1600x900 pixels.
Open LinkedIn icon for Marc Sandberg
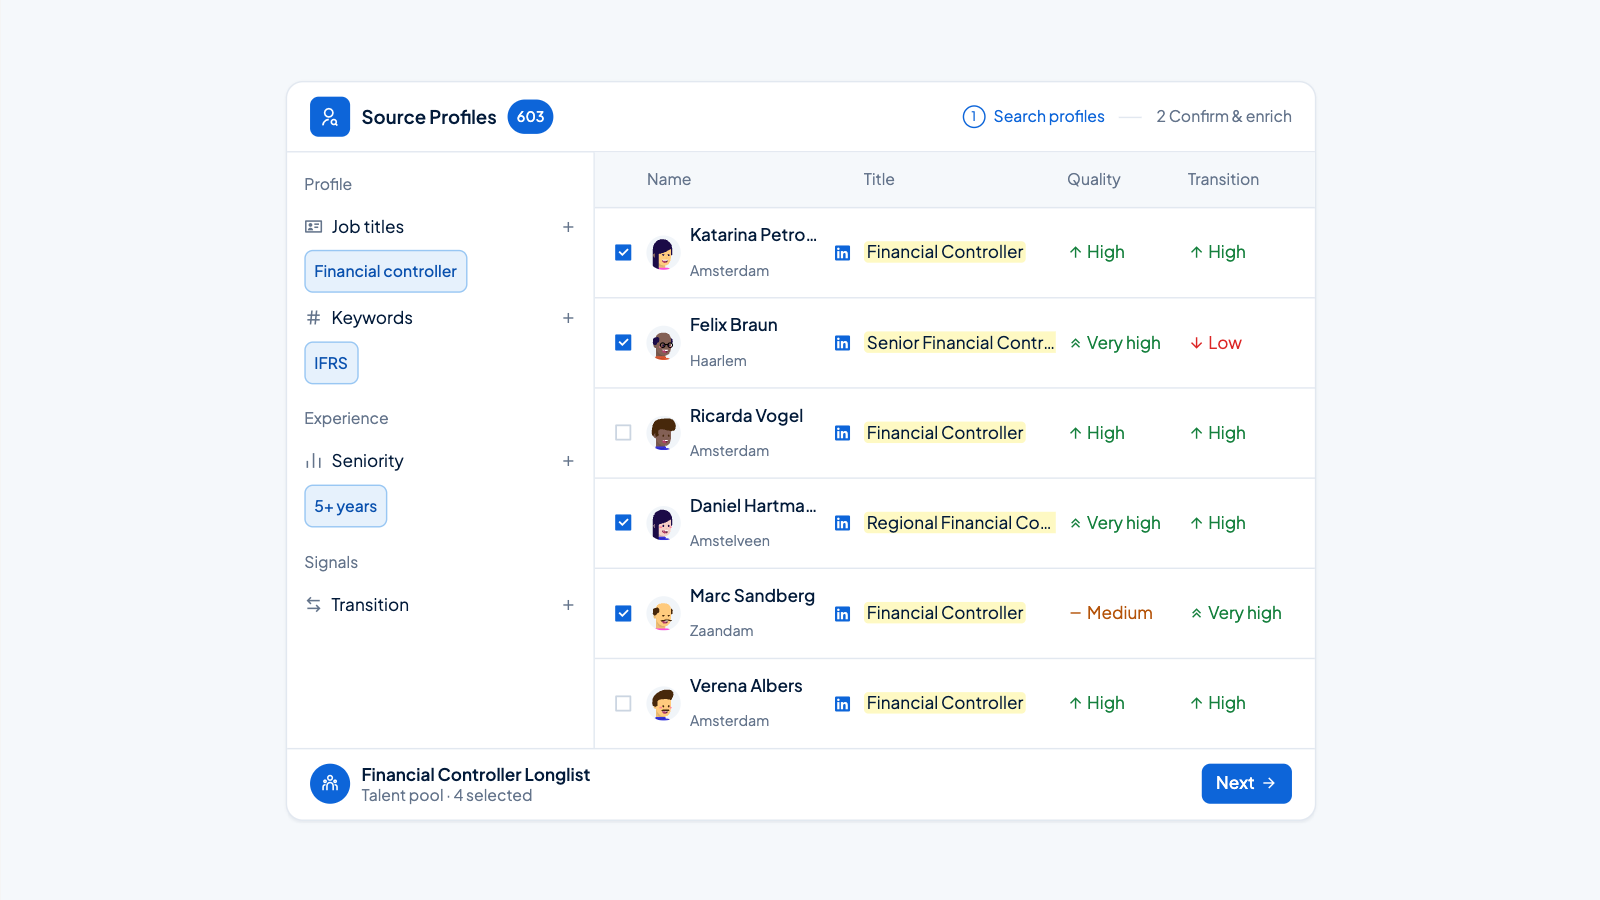pyautogui.click(x=843, y=613)
